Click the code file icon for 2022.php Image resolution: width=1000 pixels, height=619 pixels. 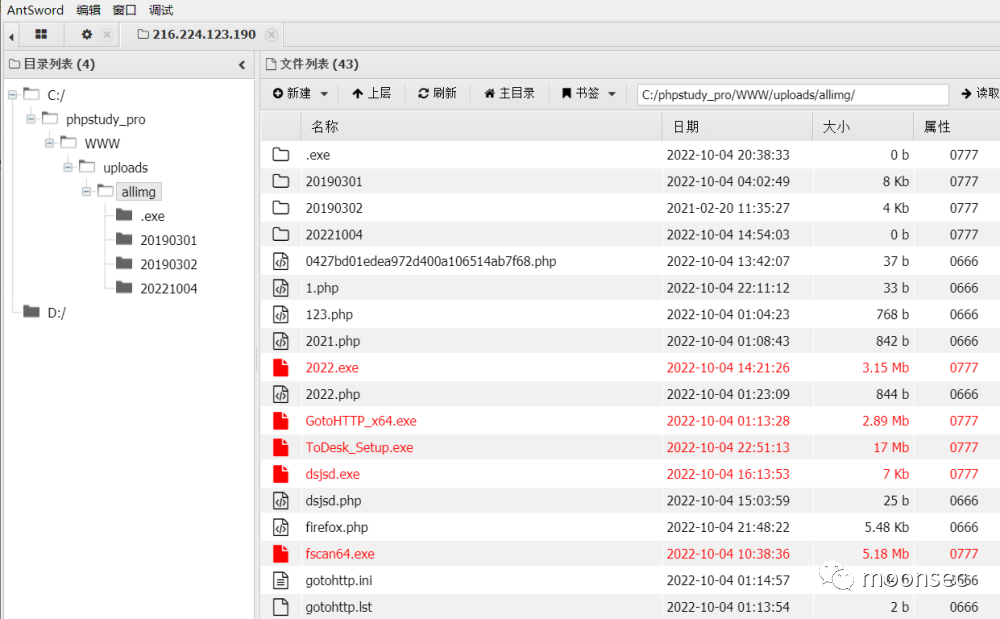[x=281, y=394]
